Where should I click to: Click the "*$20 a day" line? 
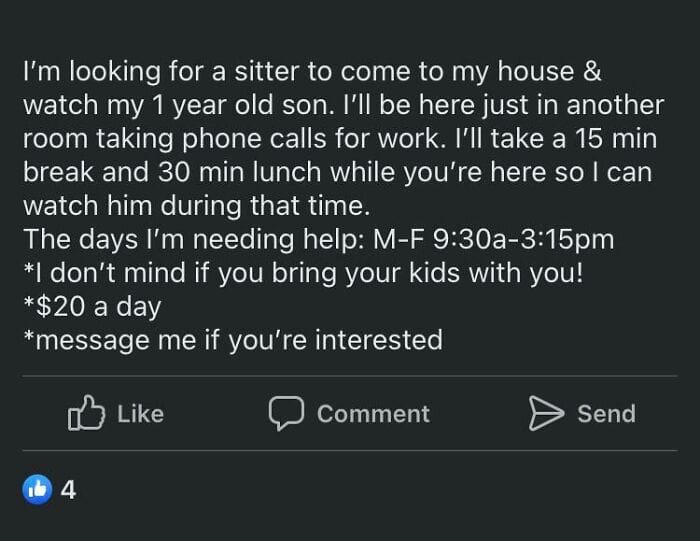click(92, 307)
